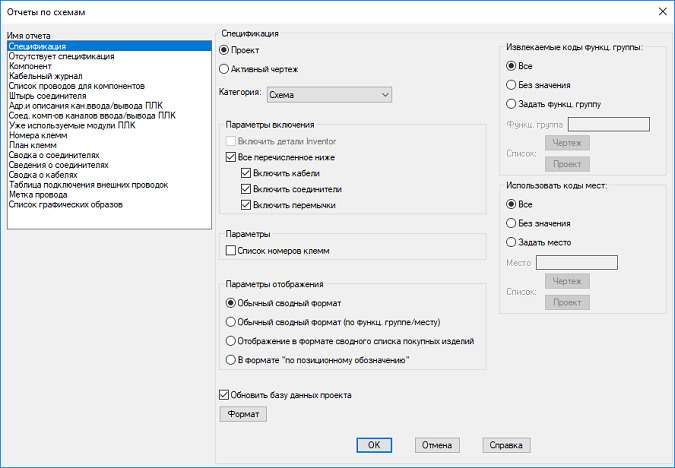Toggle "Включить перемычки" checkbox
Image resolution: width=675 pixels, height=468 pixels.
point(246,205)
